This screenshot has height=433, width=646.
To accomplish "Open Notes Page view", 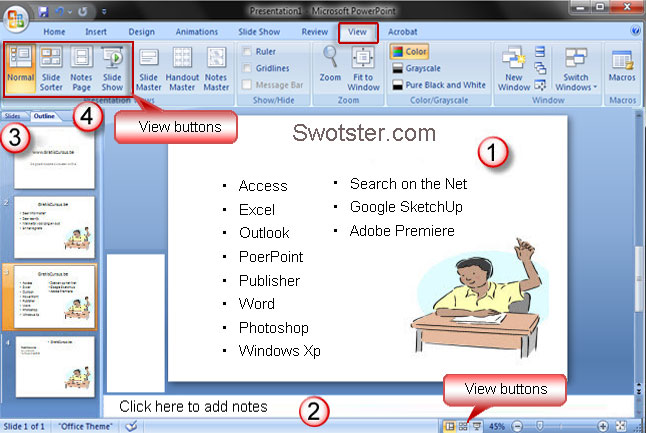I will 81,68.
